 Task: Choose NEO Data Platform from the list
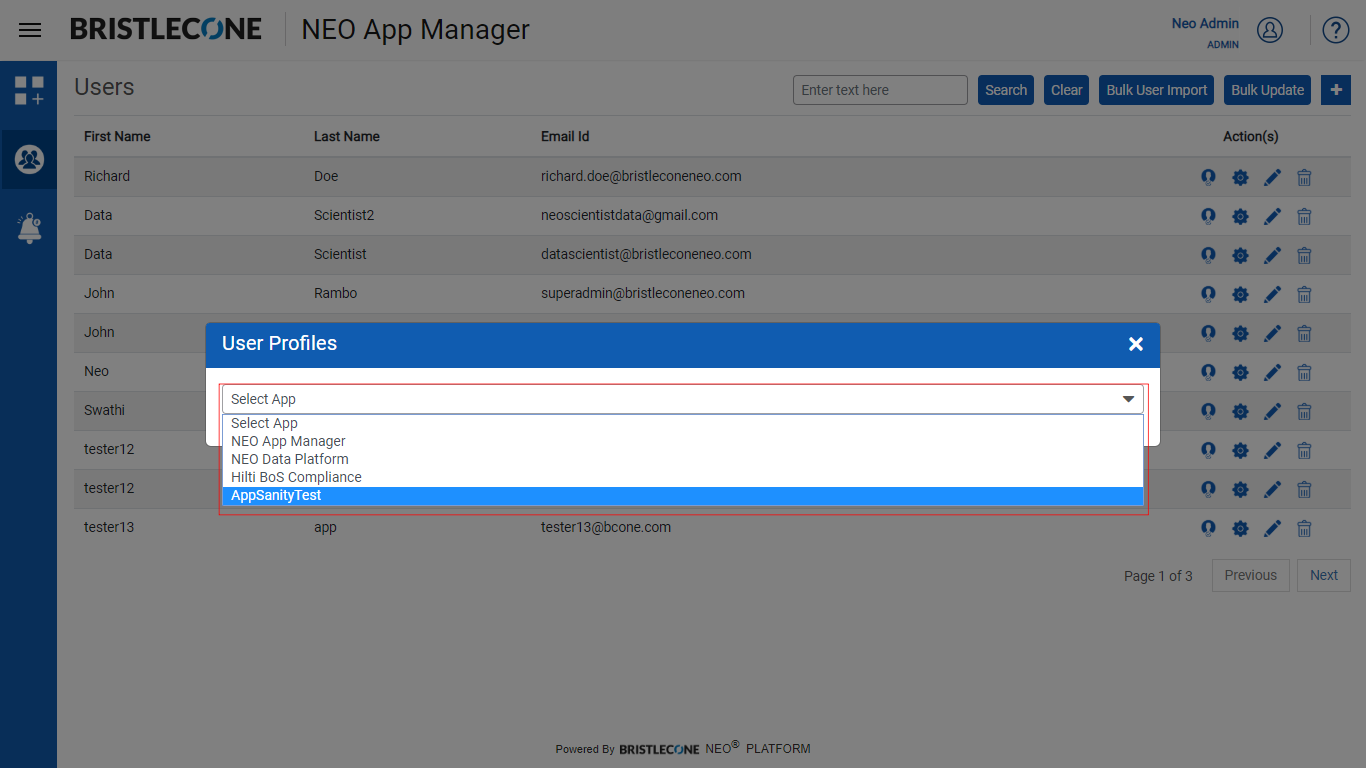[683, 459]
